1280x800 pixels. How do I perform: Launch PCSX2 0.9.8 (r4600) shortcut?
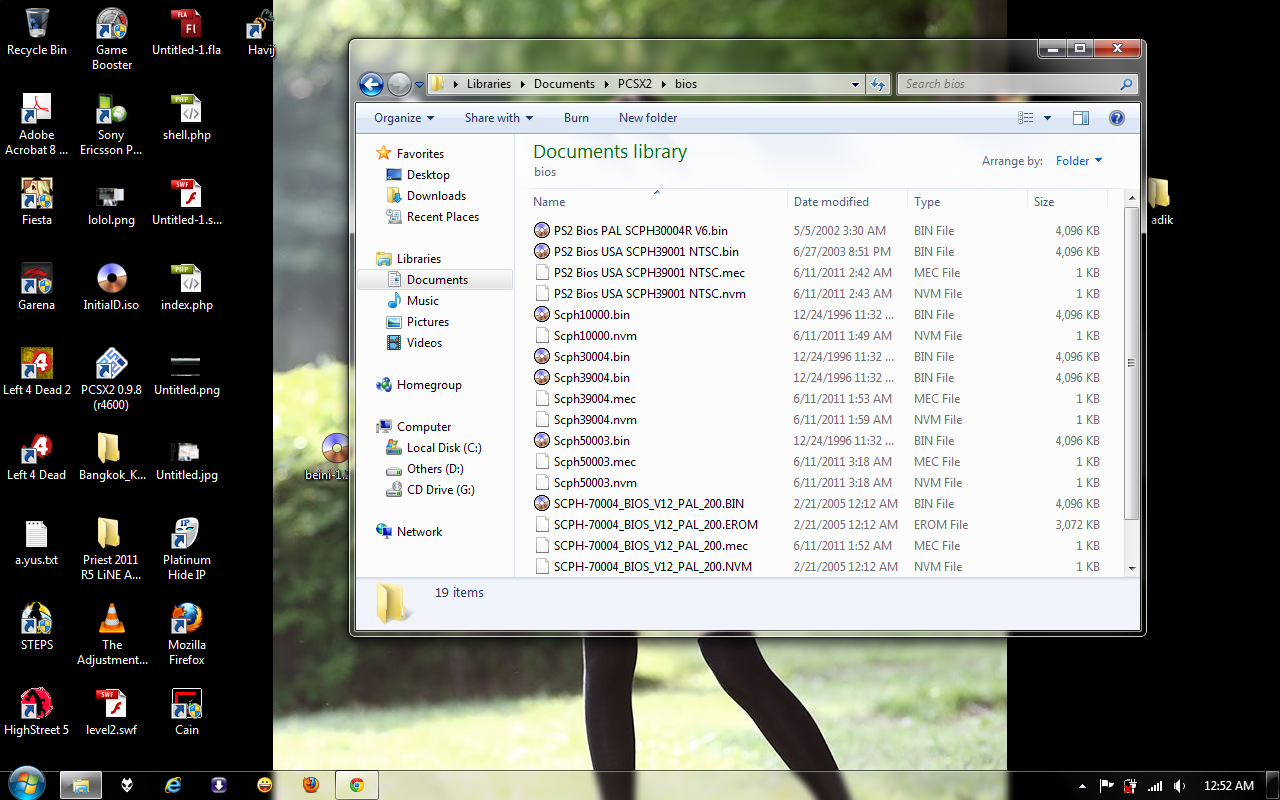point(112,380)
